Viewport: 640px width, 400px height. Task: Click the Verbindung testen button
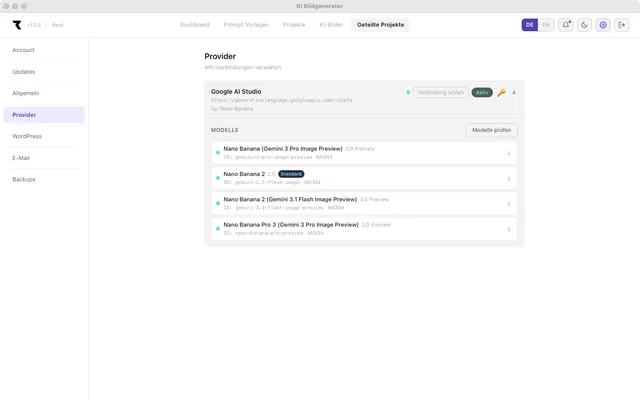[x=440, y=93]
